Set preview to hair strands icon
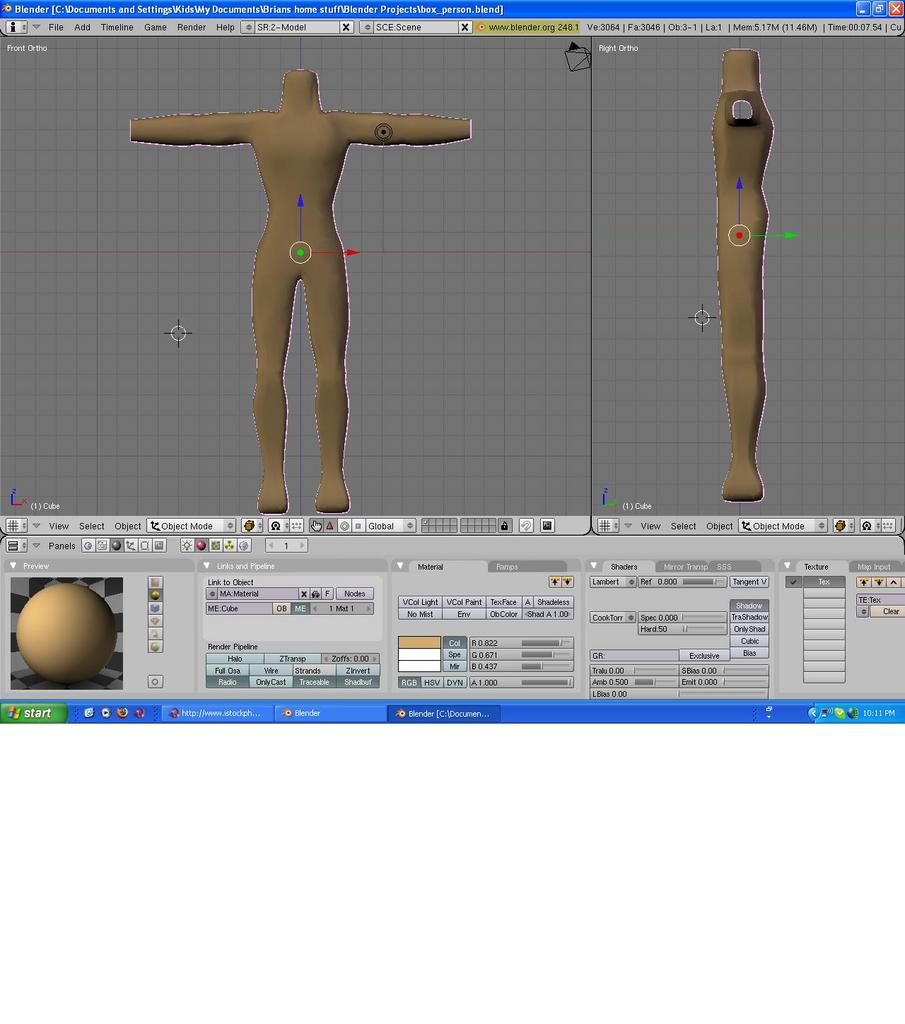Viewport: 905px width, 1024px height. click(x=155, y=634)
